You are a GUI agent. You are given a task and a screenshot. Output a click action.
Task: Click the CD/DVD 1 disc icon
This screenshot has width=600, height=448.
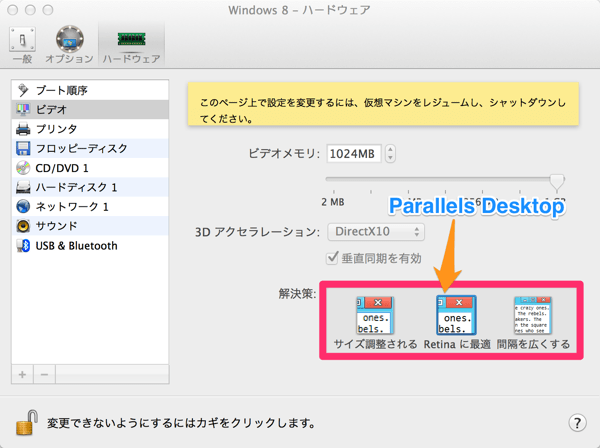click(x=23, y=168)
